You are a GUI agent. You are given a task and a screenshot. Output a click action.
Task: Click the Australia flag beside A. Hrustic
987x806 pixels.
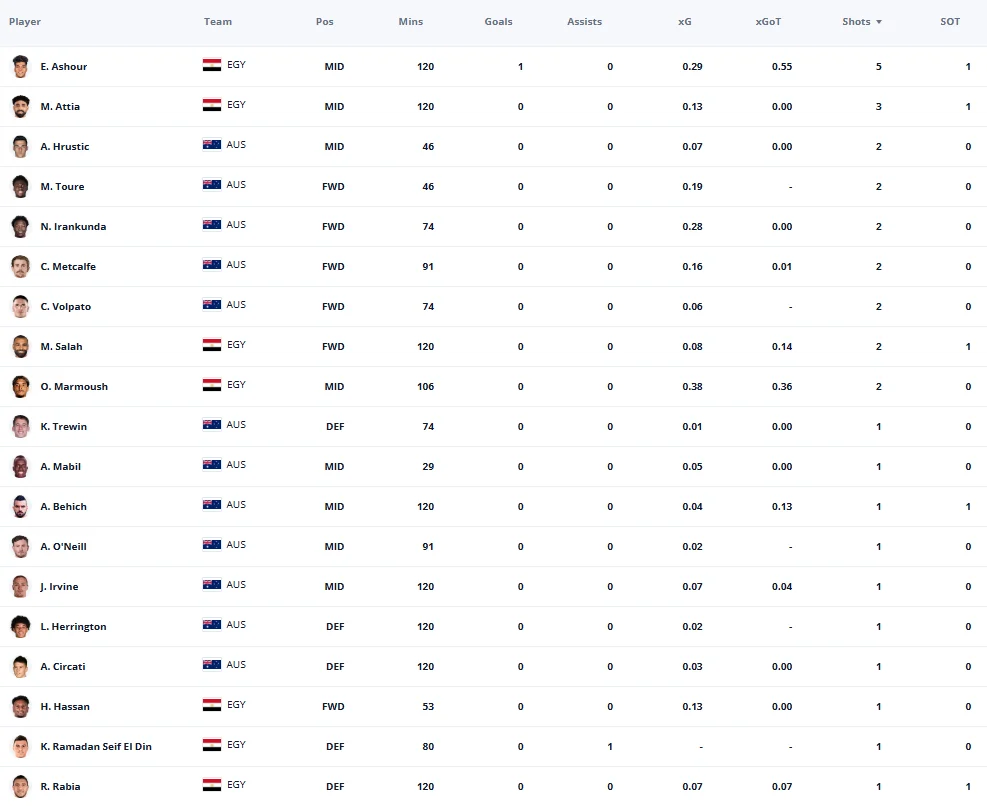[212, 145]
